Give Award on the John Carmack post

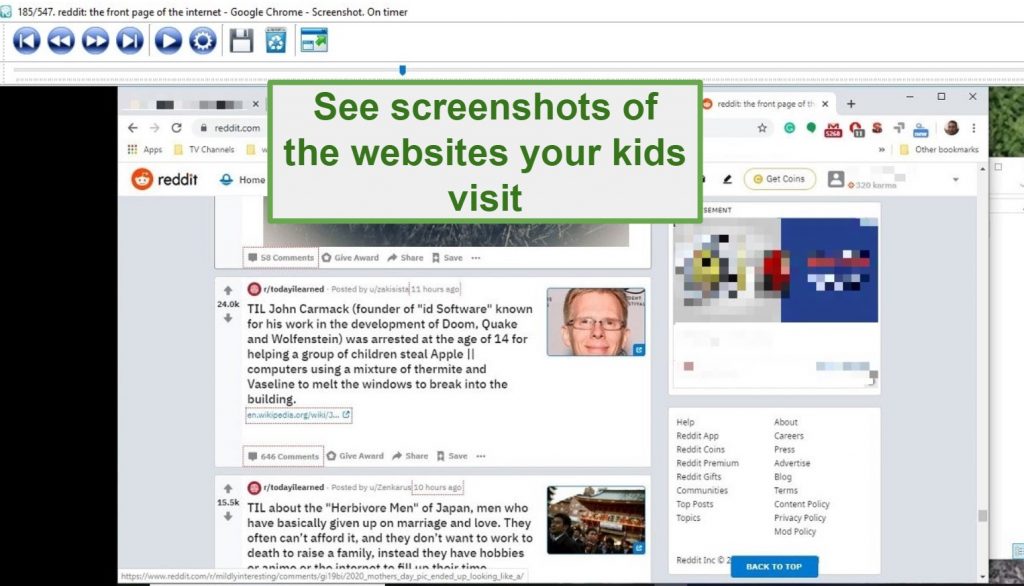[355, 456]
